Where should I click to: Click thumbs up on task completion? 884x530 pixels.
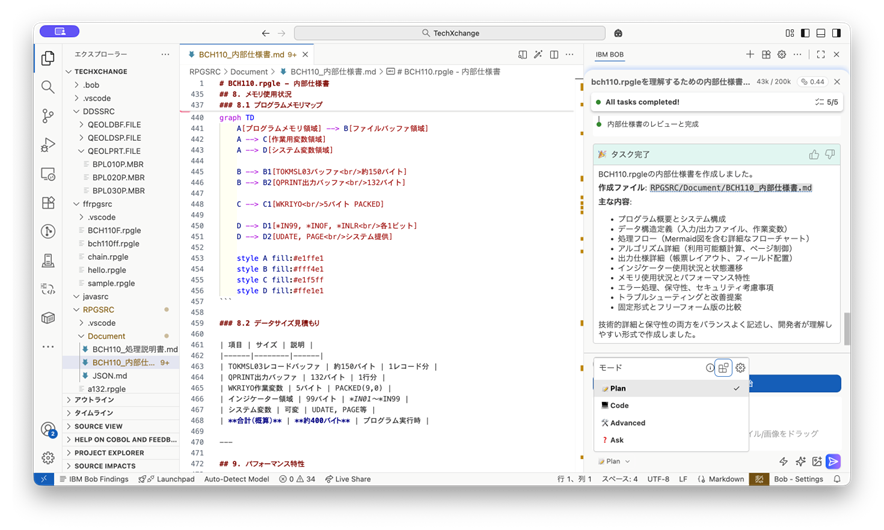[x=813, y=154]
